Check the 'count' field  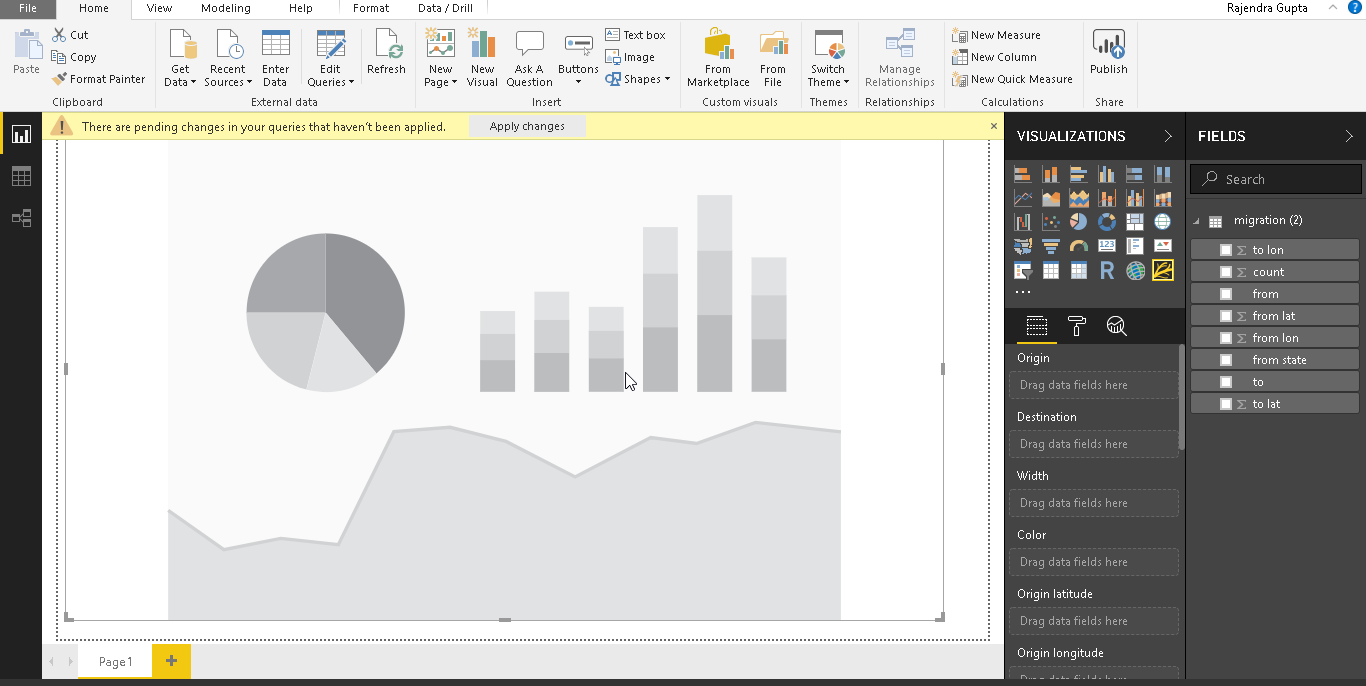tap(1226, 272)
